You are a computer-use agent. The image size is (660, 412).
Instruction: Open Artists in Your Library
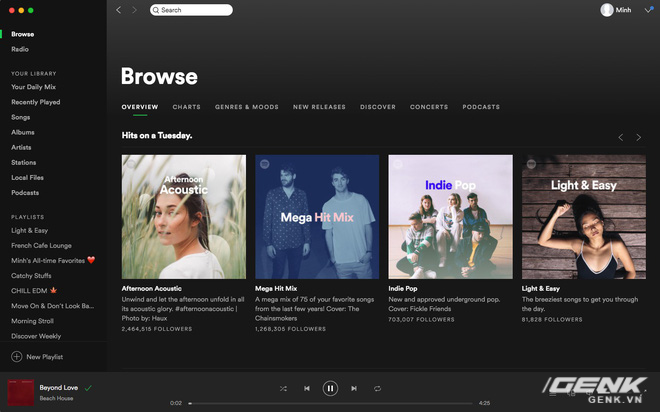(x=21, y=147)
